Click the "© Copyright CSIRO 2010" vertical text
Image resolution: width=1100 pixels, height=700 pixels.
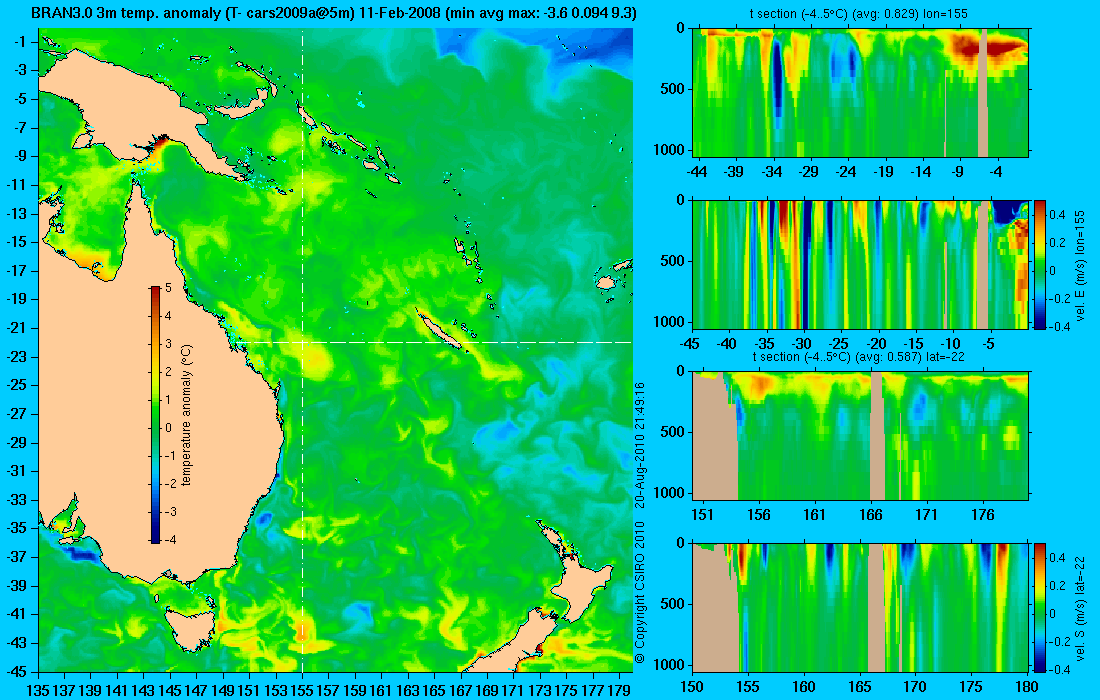(639, 592)
